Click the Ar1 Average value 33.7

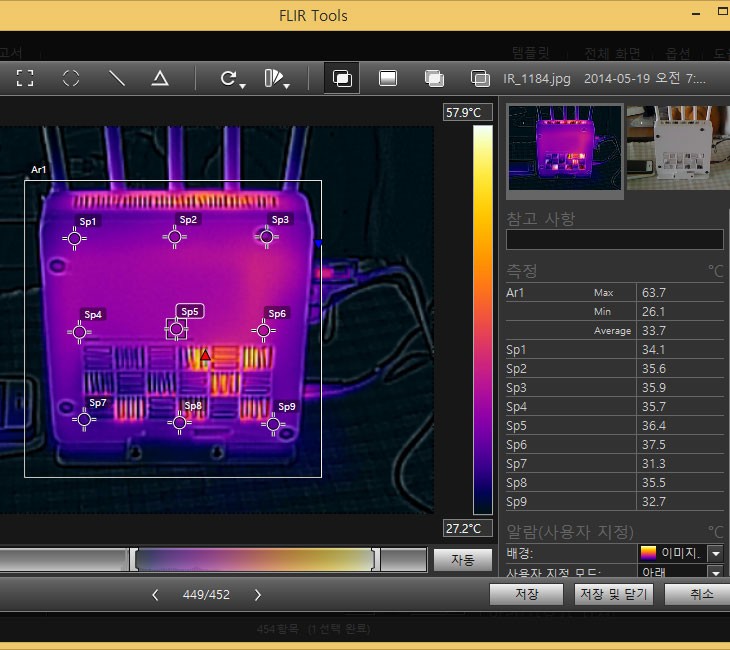tap(654, 331)
